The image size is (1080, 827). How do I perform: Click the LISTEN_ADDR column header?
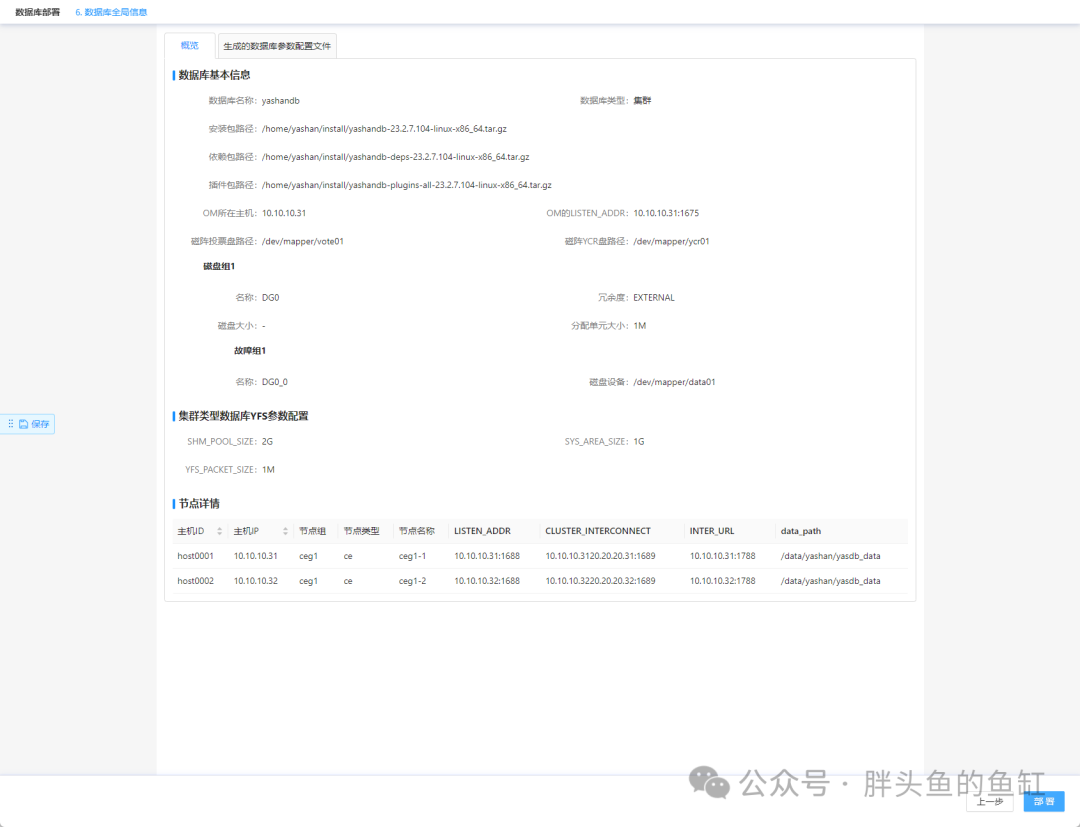tap(482, 531)
